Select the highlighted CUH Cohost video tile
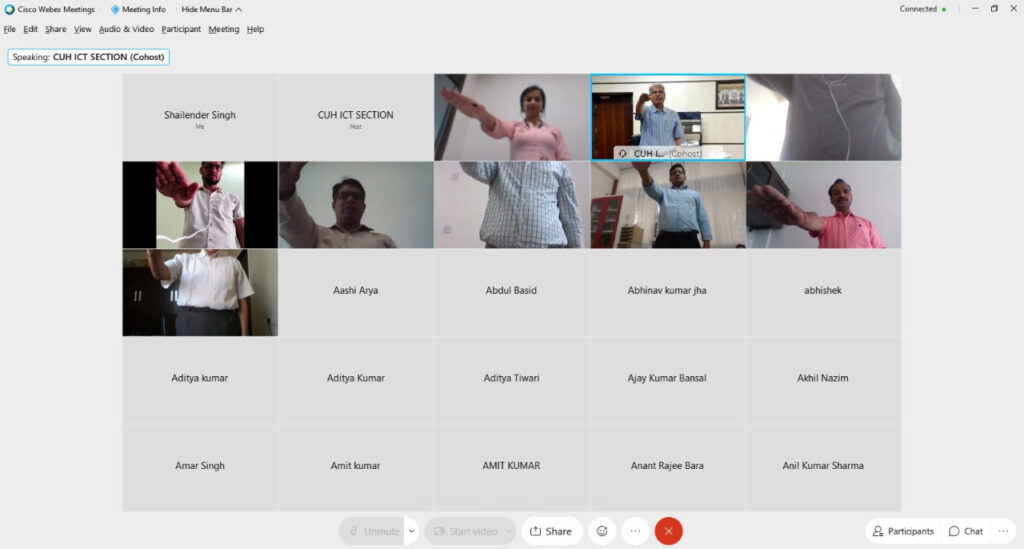This screenshot has width=1024, height=549. coord(667,117)
